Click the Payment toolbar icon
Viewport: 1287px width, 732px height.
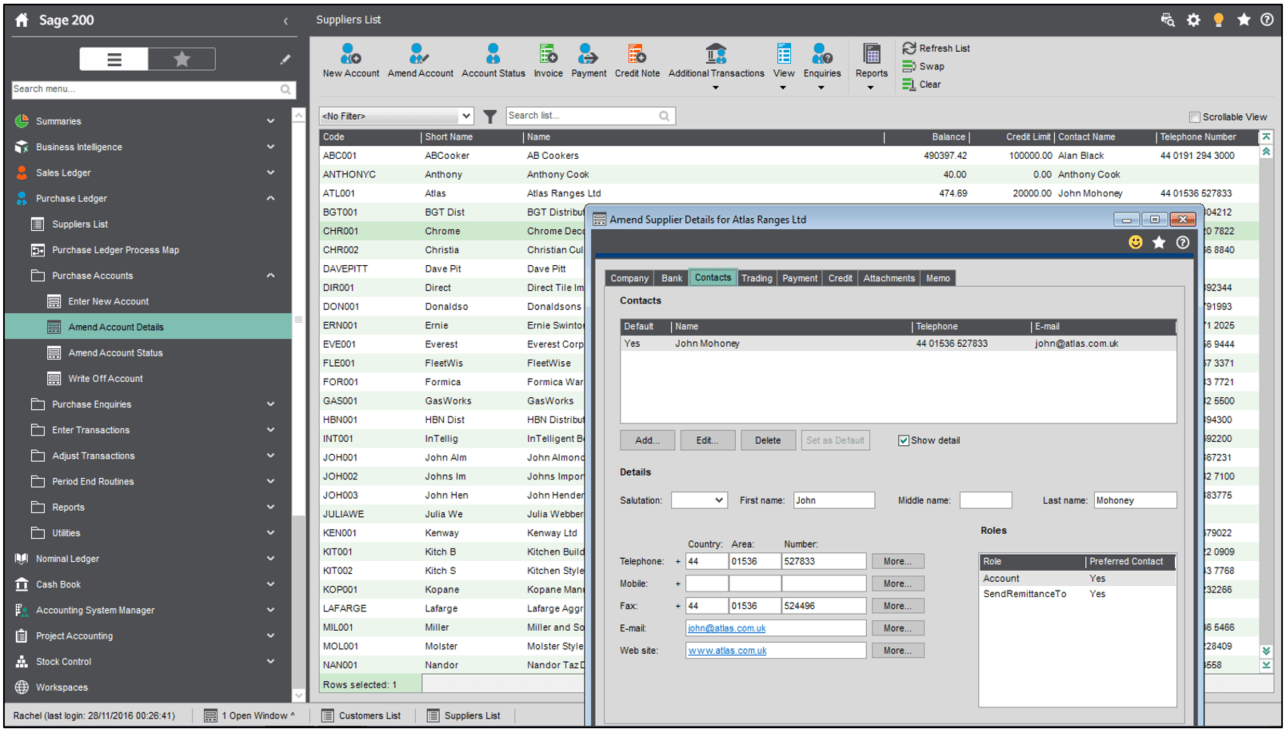[588, 54]
